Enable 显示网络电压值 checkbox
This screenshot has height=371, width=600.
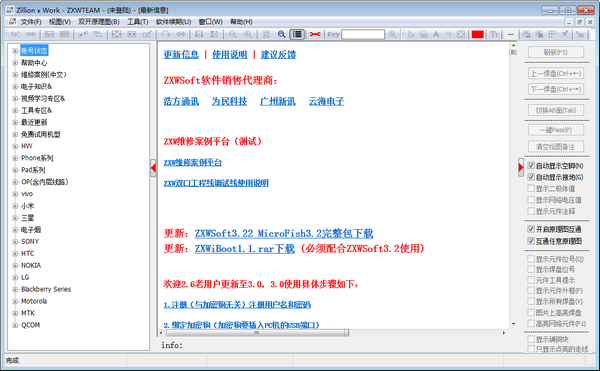click(531, 200)
